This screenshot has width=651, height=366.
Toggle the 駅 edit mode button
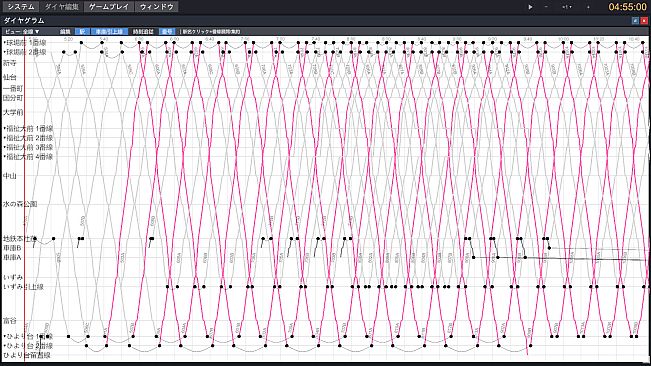tap(82, 32)
